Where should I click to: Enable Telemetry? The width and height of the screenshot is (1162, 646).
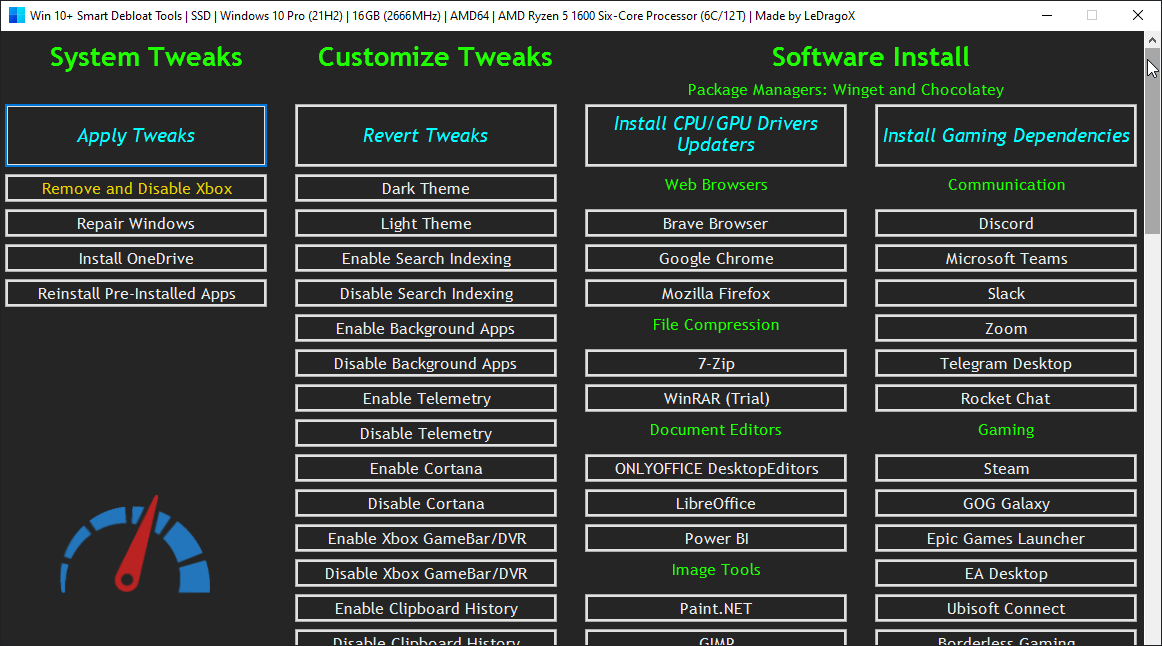point(425,398)
